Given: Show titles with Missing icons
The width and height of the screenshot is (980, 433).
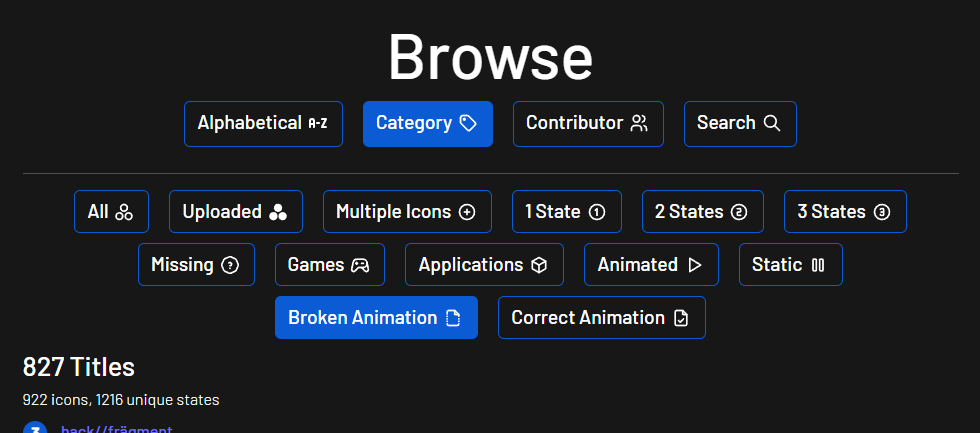Looking at the screenshot, I should 196,265.
